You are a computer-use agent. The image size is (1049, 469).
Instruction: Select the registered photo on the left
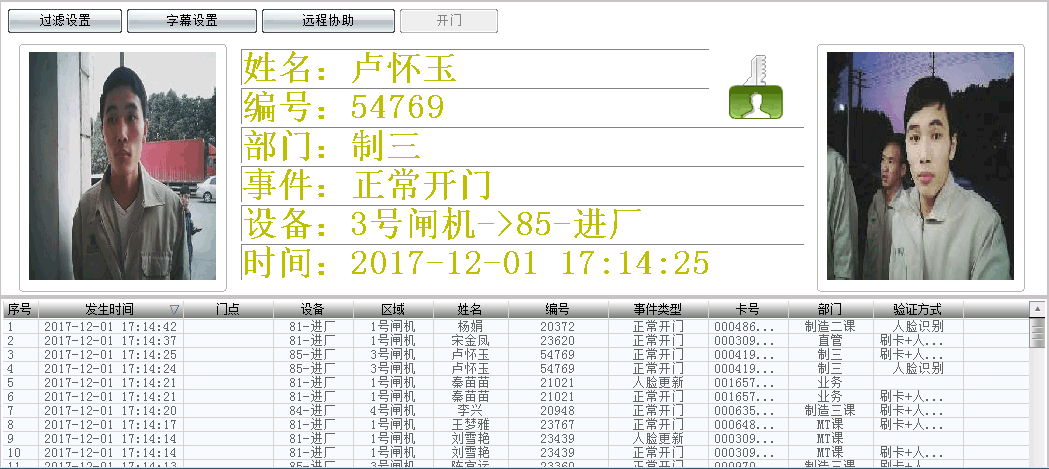122,166
